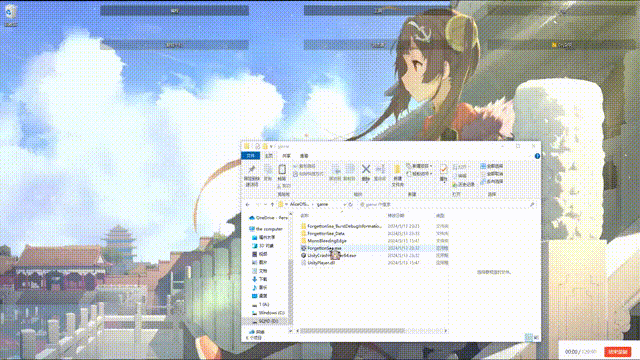Open the address bar history dropdown
Viewport: 640px width, 360px height.
(344, 204)
